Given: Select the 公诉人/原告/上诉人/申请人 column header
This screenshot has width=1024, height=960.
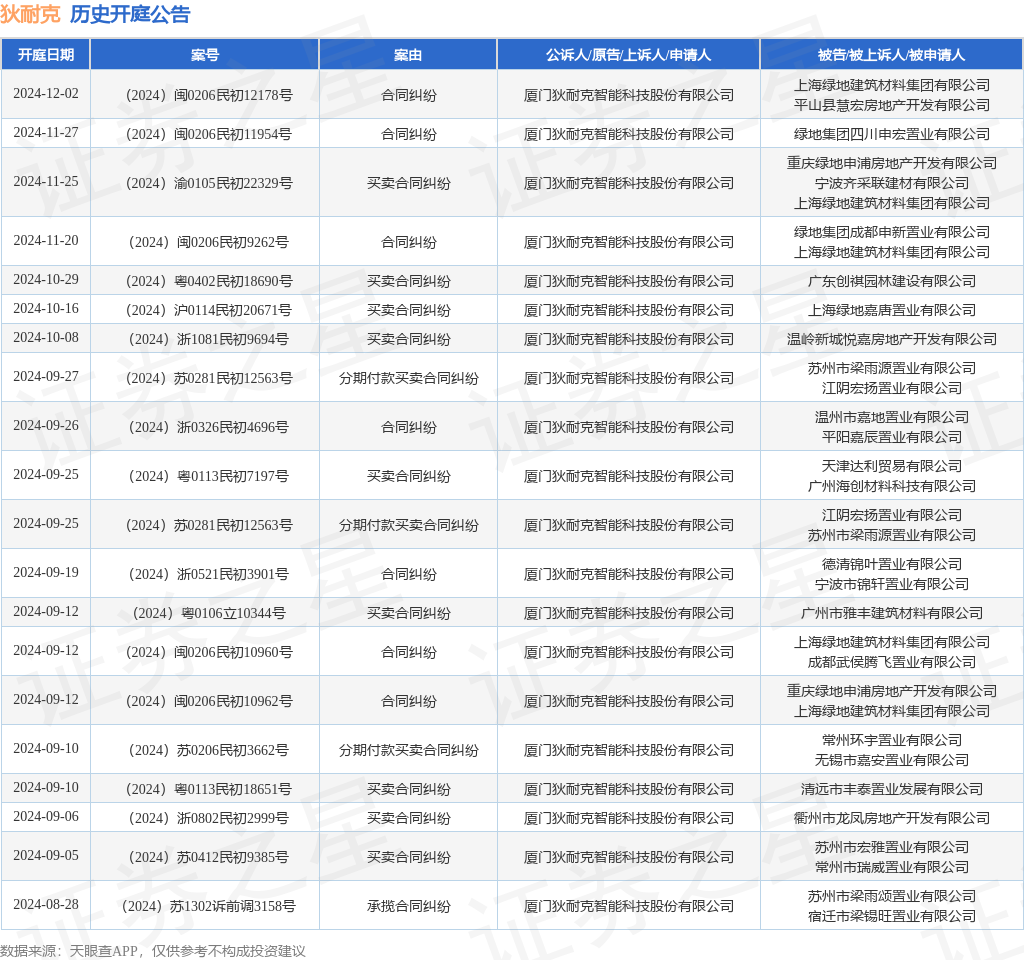Looking at the screenshot, I should (x=628, y=55).
